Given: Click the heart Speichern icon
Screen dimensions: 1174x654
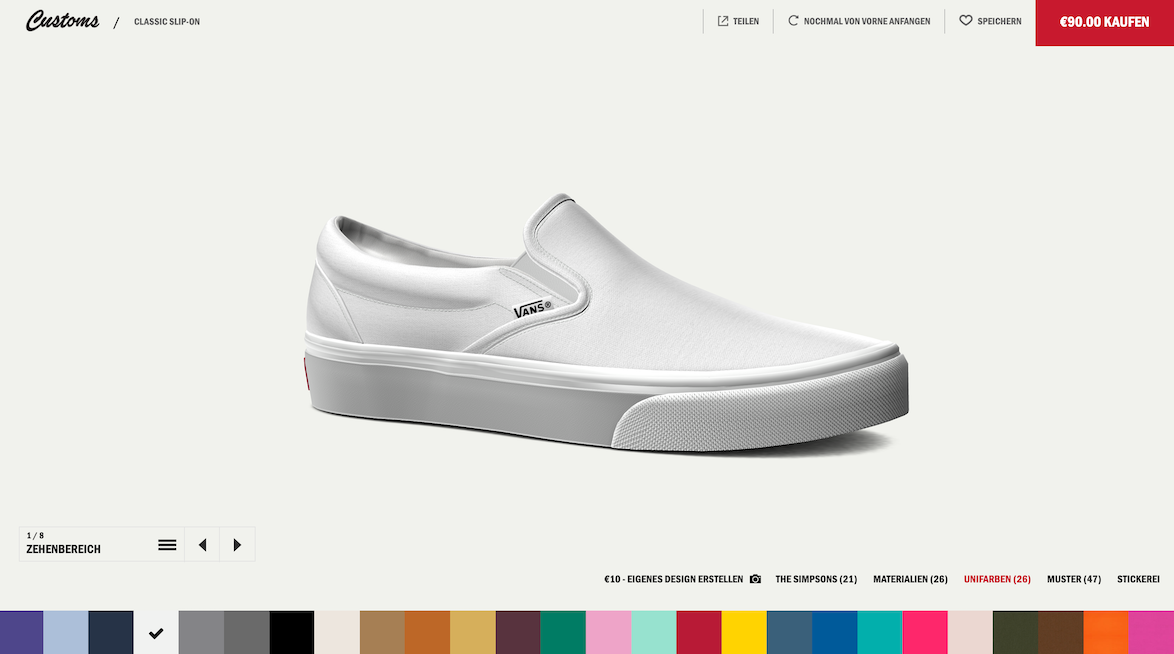Looking at the screenshot, I should click(x=965, y=21).
